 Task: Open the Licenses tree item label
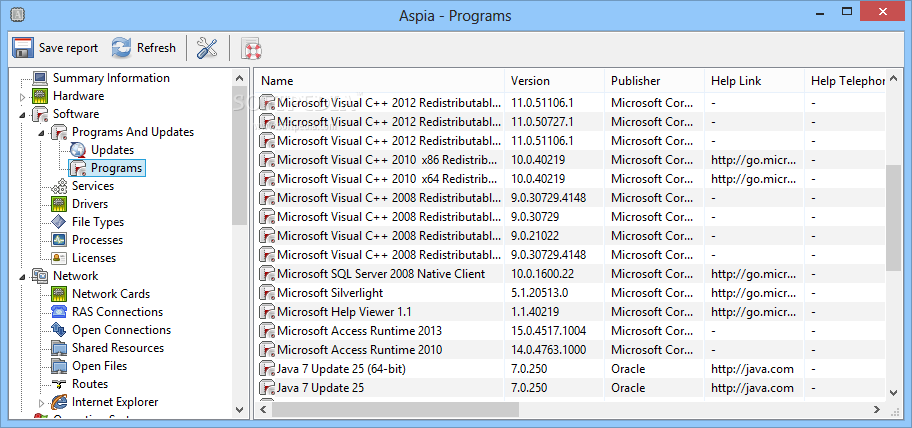[94, 258]
